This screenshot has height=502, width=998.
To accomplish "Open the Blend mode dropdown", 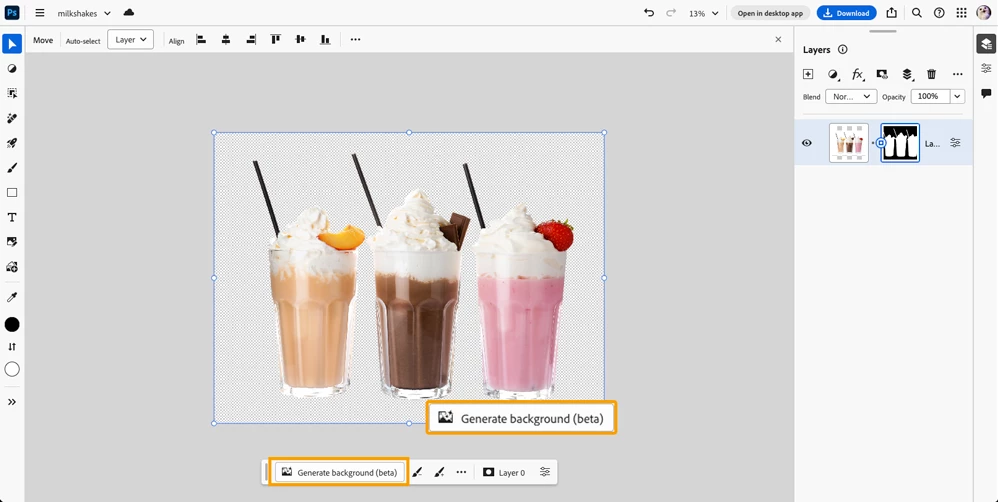I will coord(851,97).
